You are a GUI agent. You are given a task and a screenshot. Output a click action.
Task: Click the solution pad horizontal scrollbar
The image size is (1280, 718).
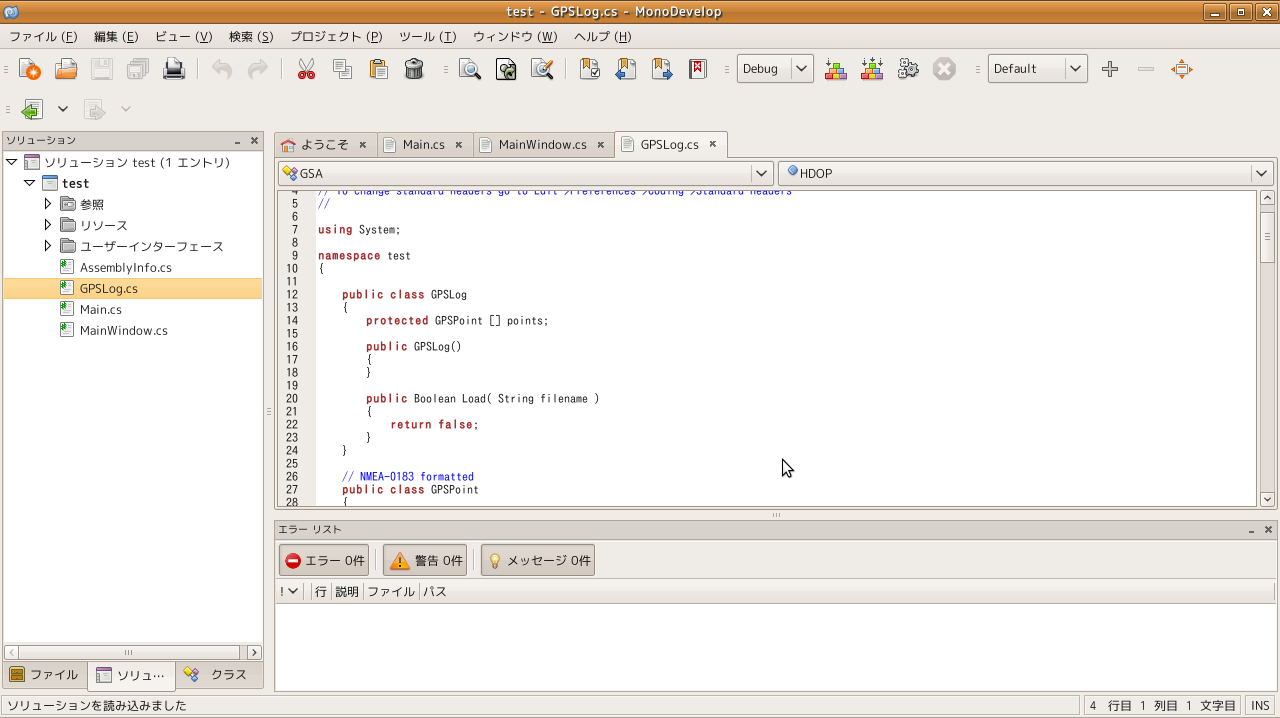point(133,652)
